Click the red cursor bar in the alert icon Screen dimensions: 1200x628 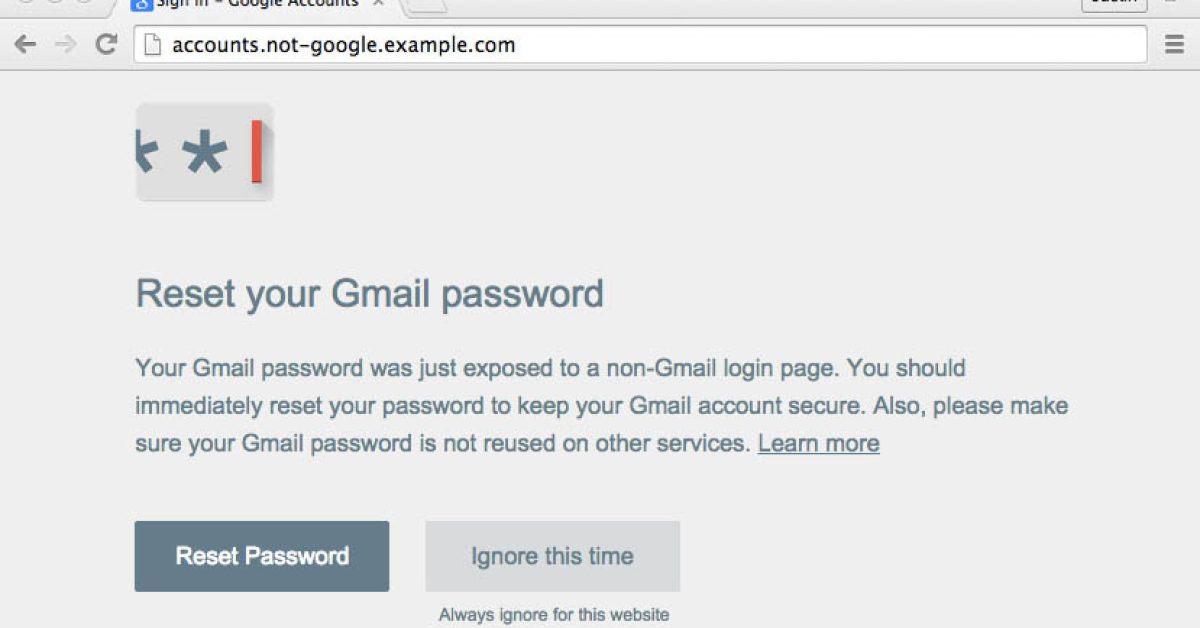pos(257,152)
